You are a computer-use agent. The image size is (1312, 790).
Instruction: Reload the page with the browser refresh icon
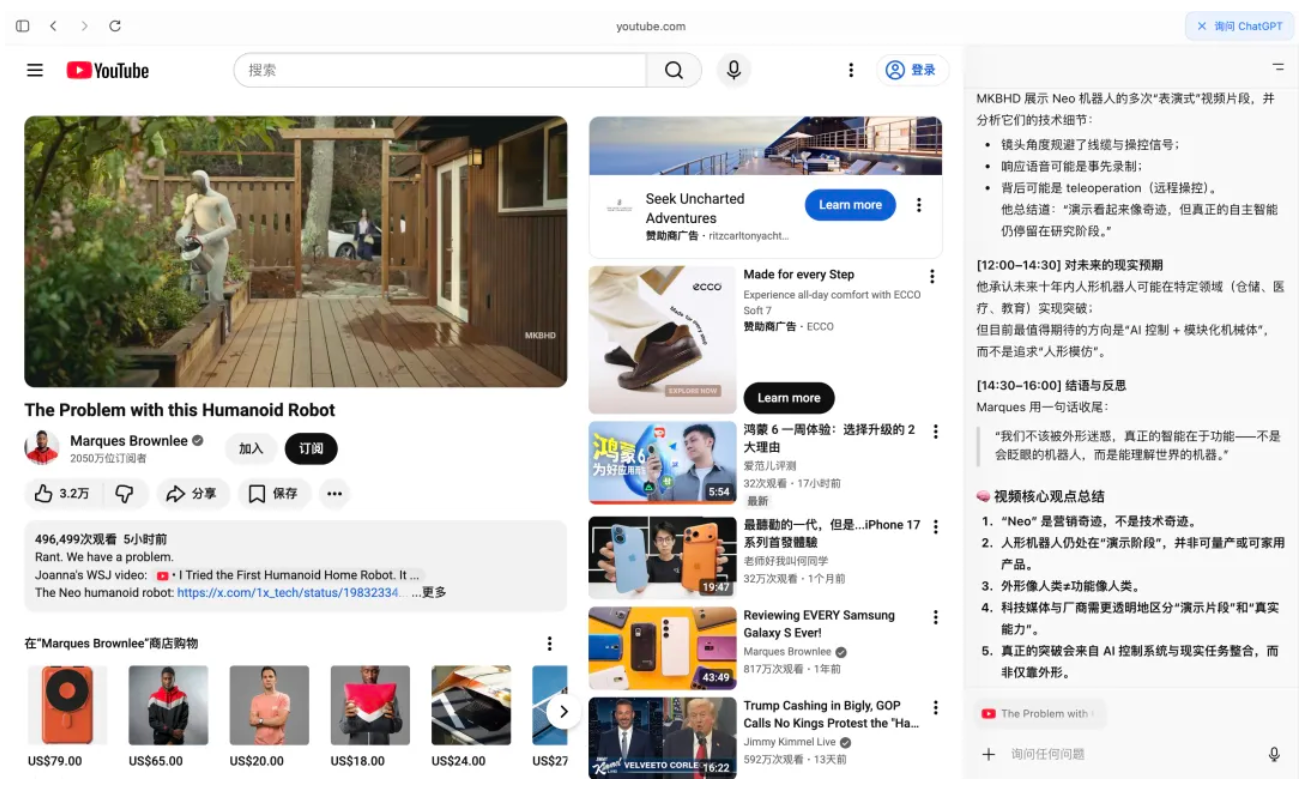point(116,27)
